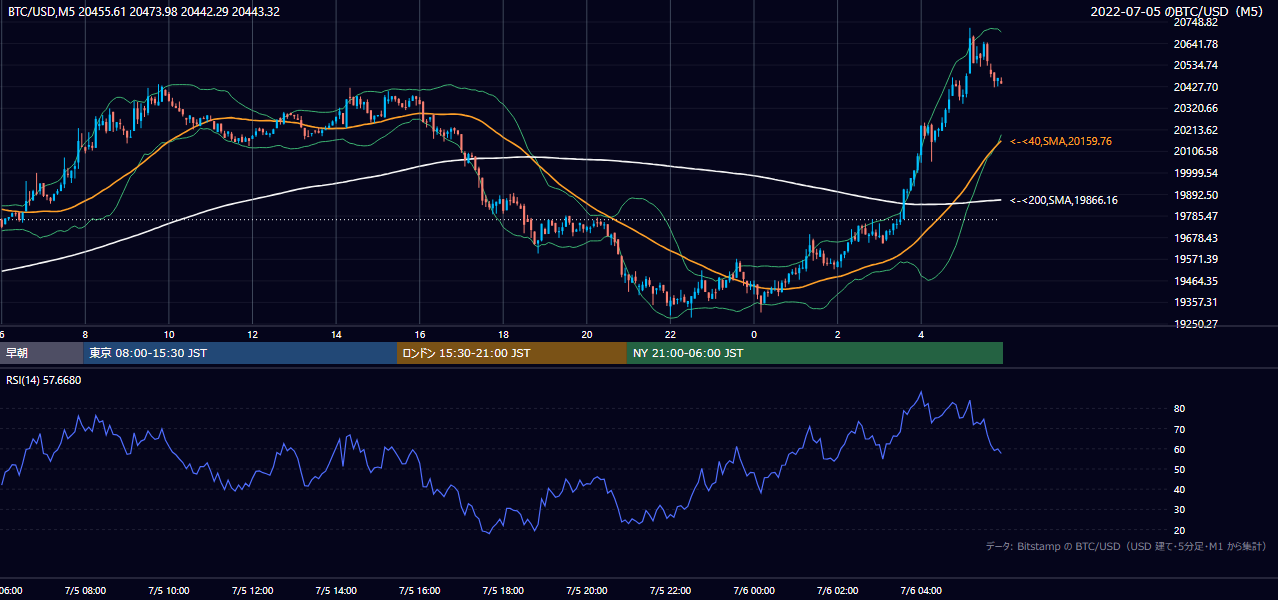This screenshot has height=600, width=1278.
Task: Click the 東京 08:00-15:30 JST session bar
Action: tap(240, 353)
